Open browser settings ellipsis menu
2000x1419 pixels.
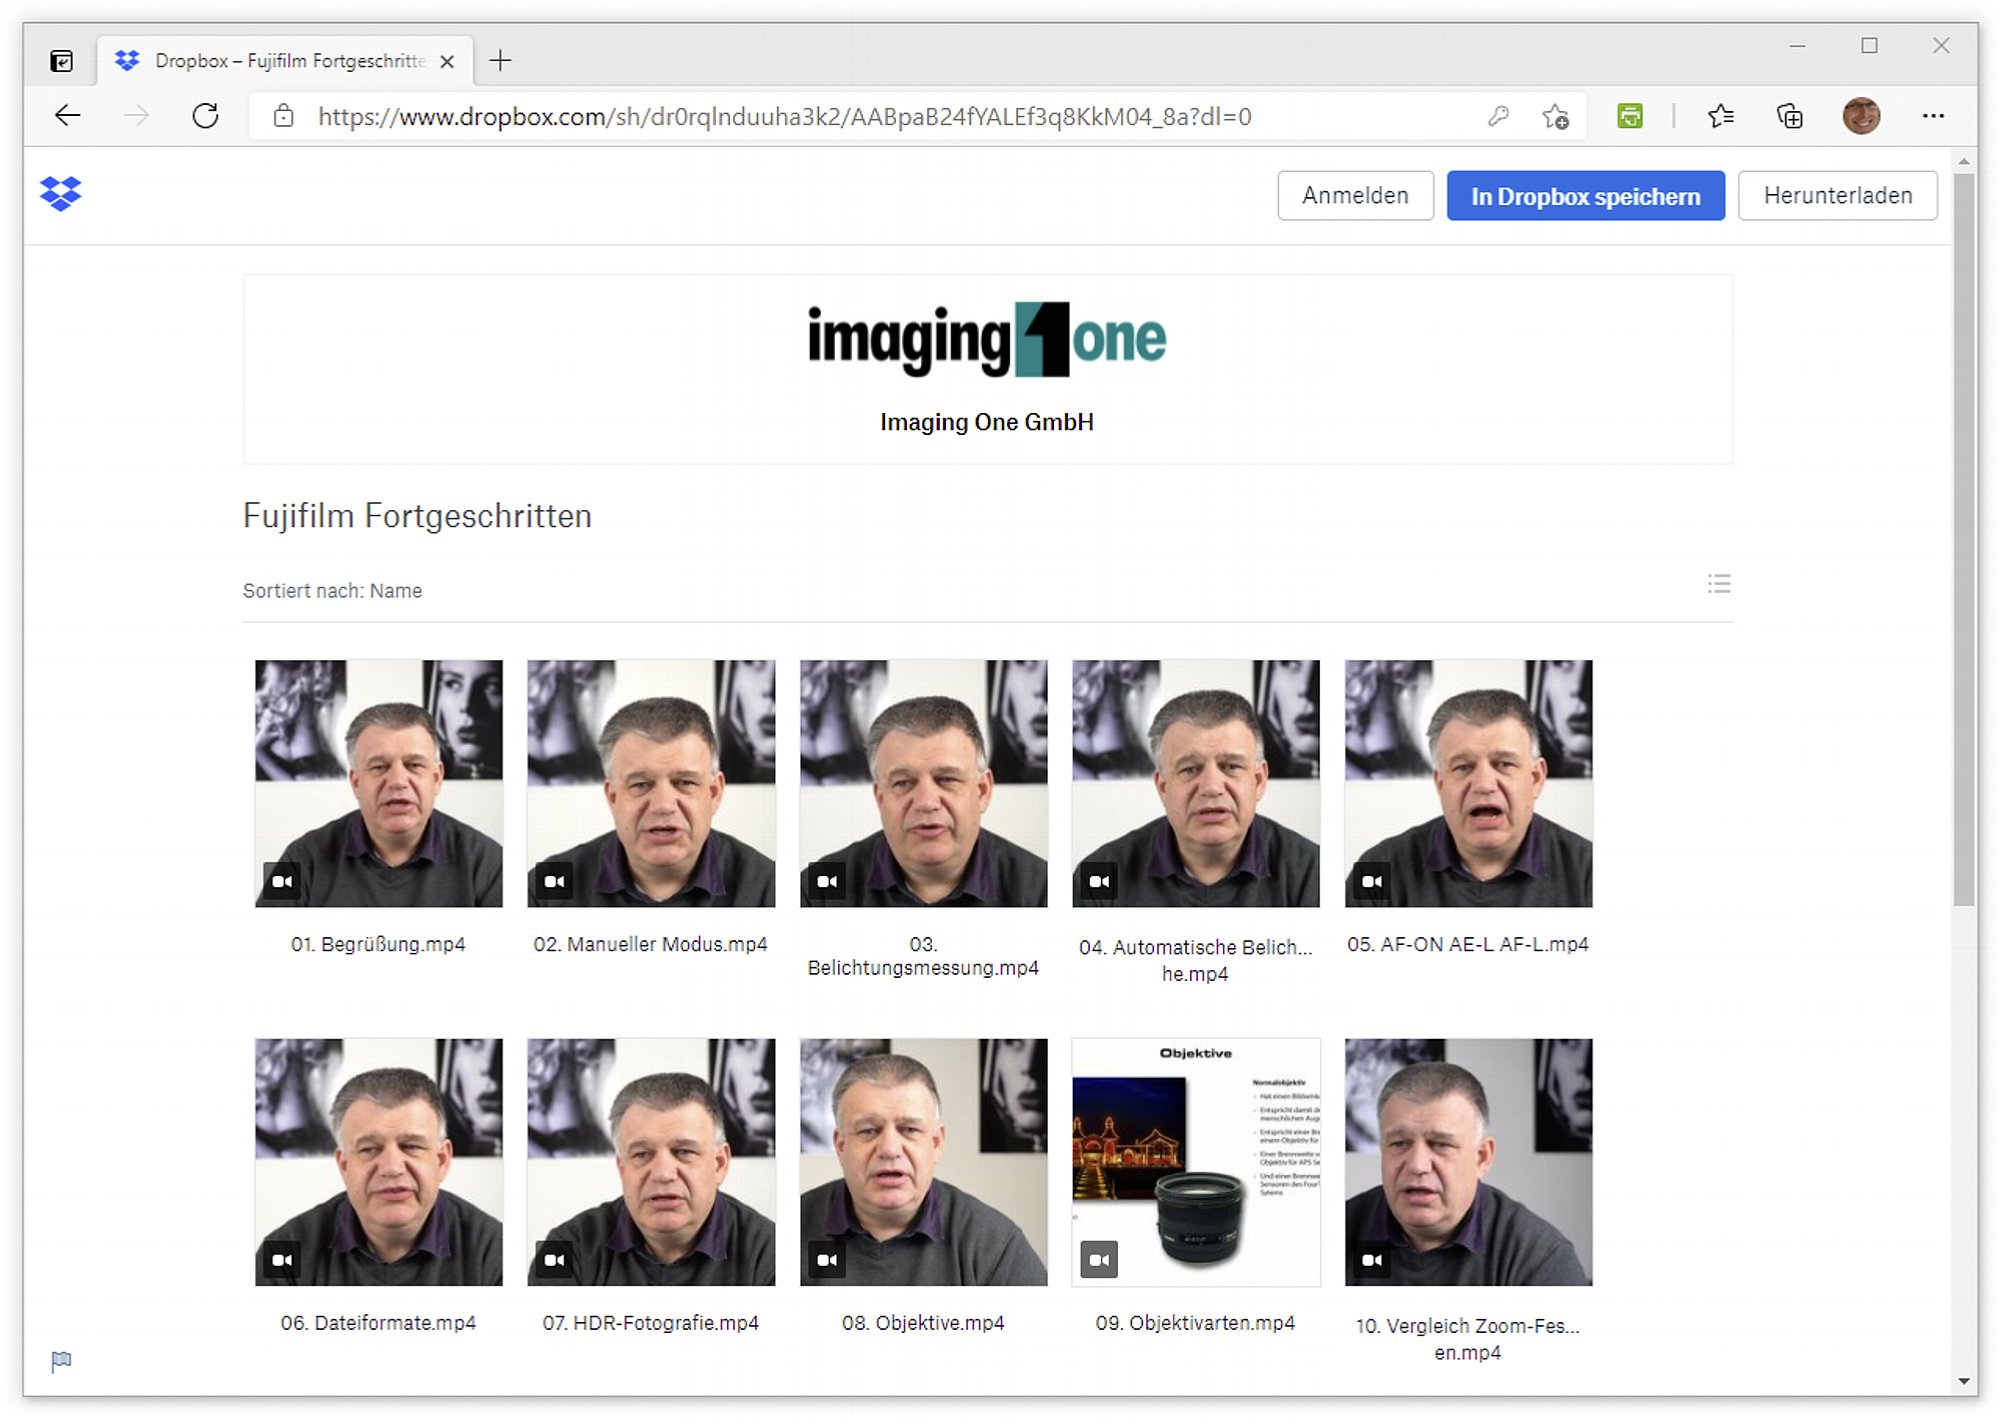point(1933,116)
